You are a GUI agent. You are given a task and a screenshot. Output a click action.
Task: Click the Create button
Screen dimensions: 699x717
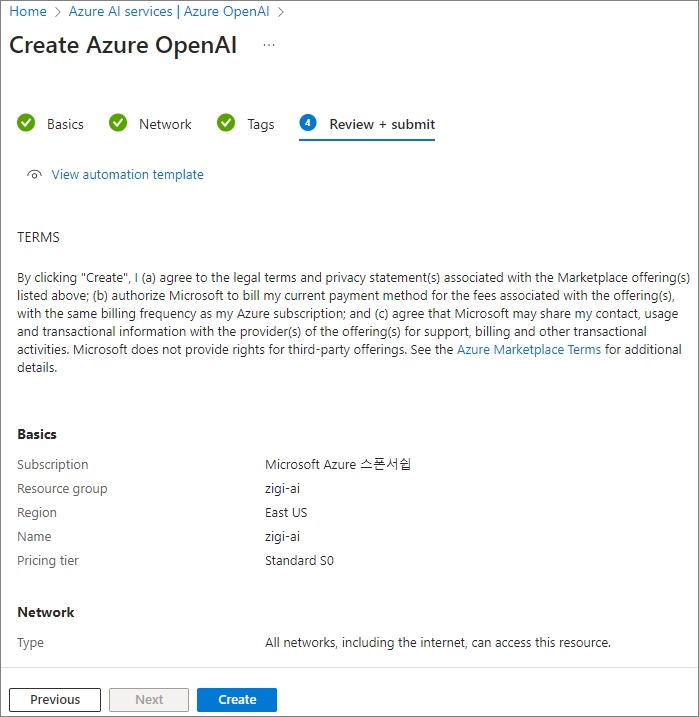[237, 700]
